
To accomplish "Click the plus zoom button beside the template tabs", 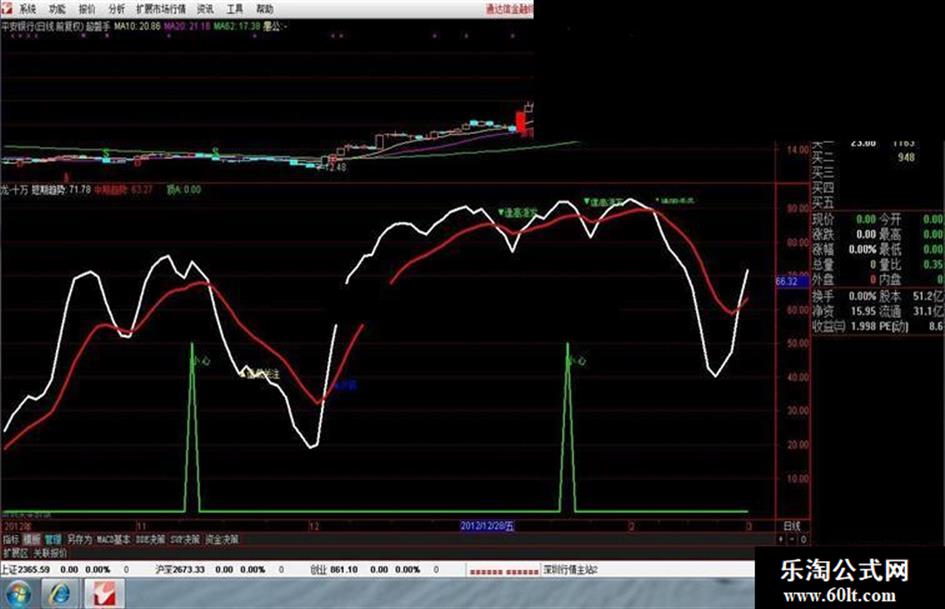I will click(782, 540).
